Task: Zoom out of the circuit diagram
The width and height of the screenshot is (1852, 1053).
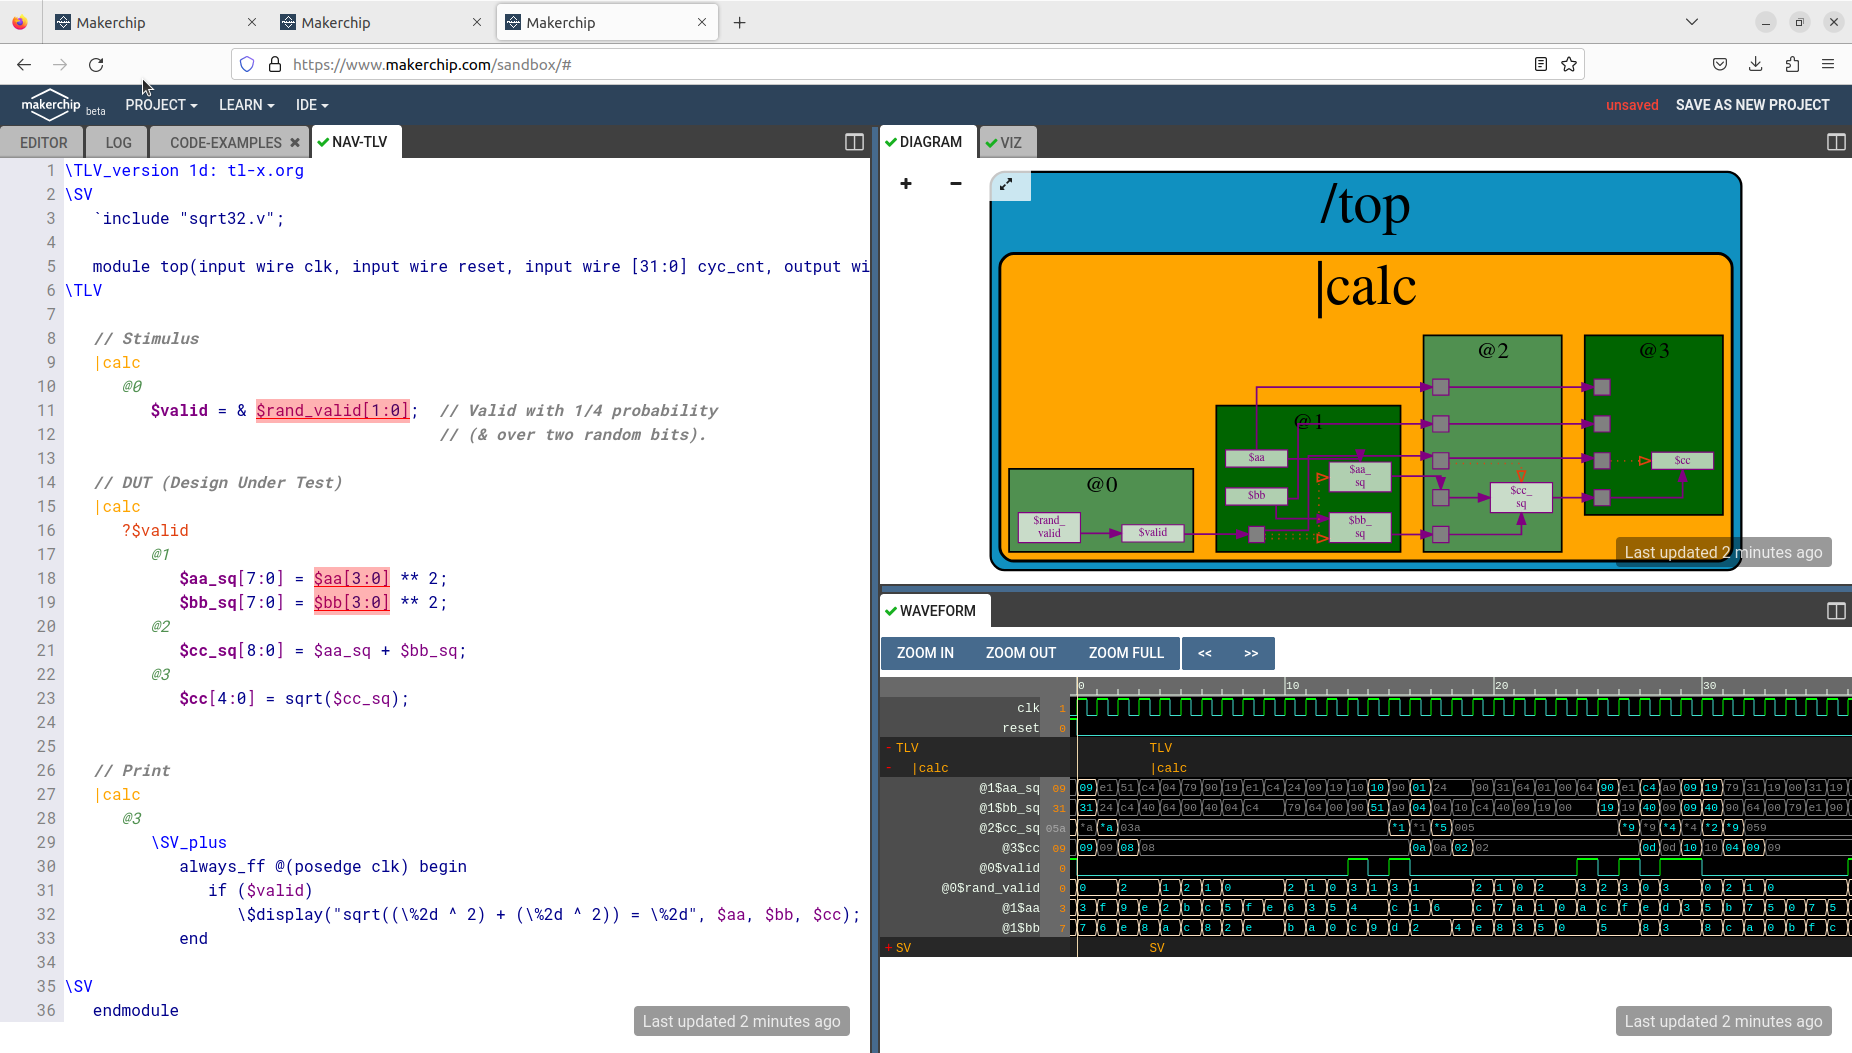Action: tap(955, 183)
